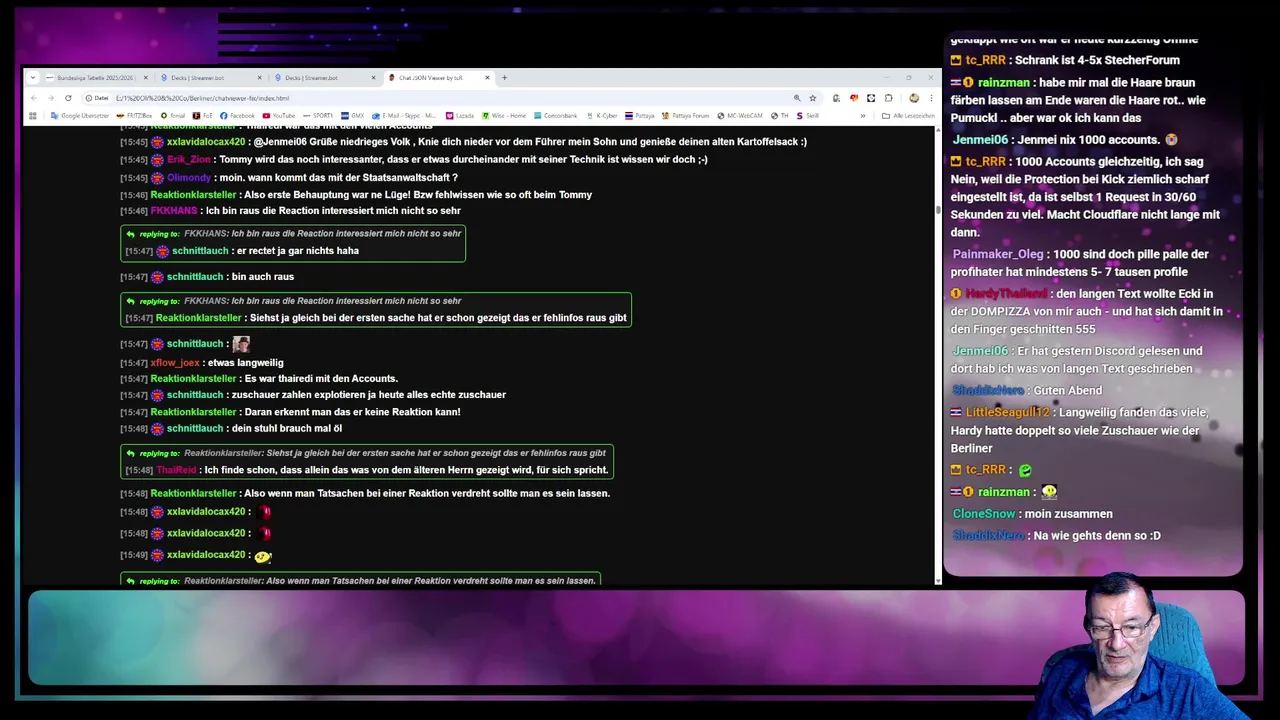This screenshot has width=1280, height=720.
Task: Open the tab search dropdown arrow
Action: click(33, 77)
